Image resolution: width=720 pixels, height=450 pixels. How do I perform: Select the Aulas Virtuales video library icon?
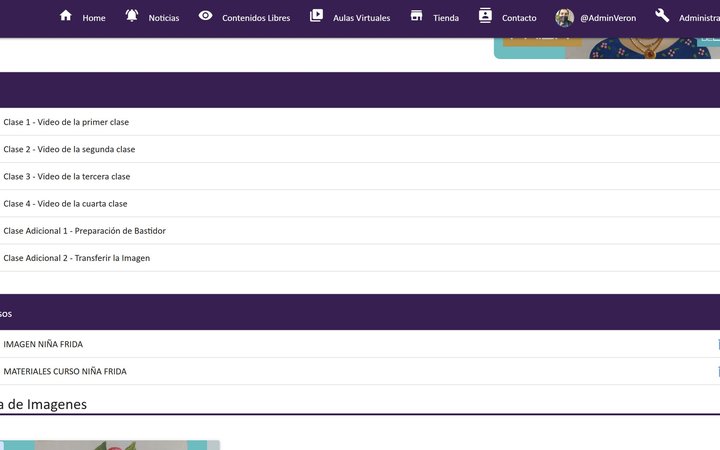tap(316, 16)
